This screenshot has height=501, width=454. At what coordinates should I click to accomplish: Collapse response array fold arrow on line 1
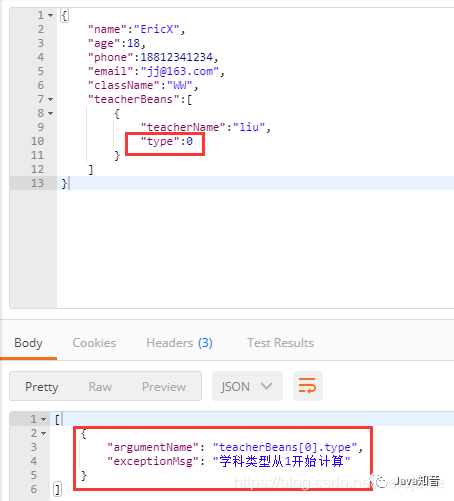(x=44, y=419)
